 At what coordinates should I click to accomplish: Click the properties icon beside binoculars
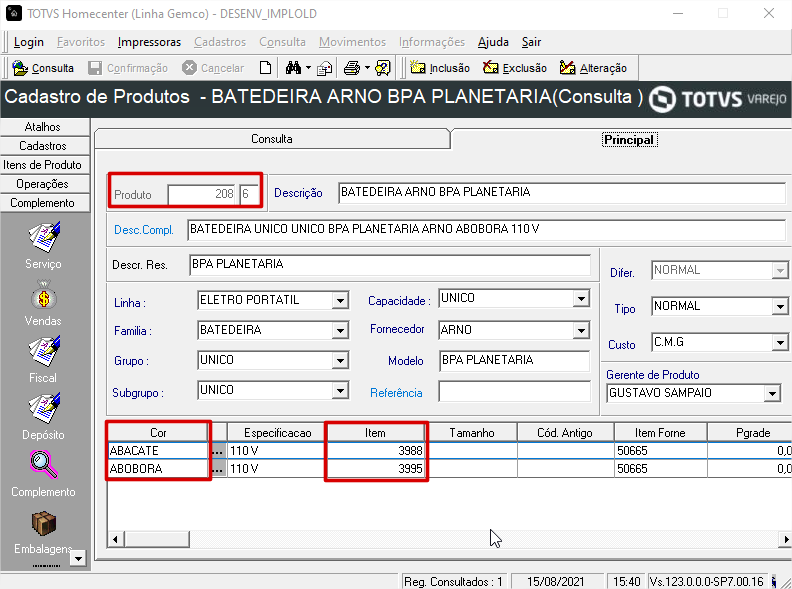pyautogui.click(x=324, y=68)
